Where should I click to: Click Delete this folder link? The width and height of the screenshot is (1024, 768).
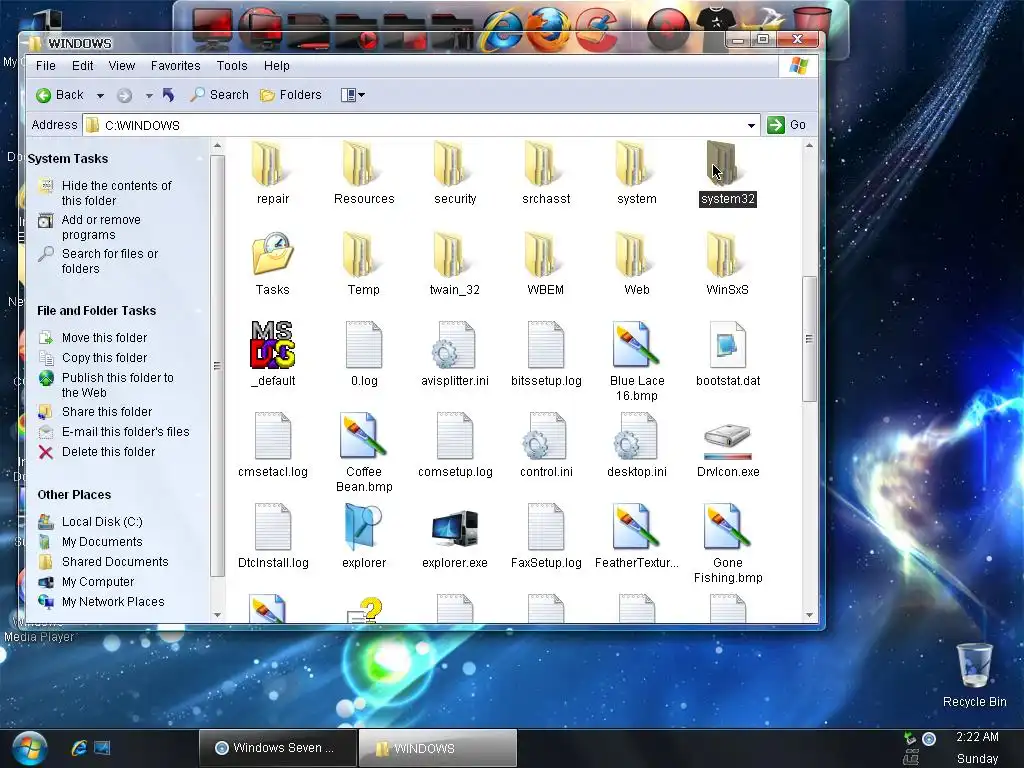coord(108,452)
